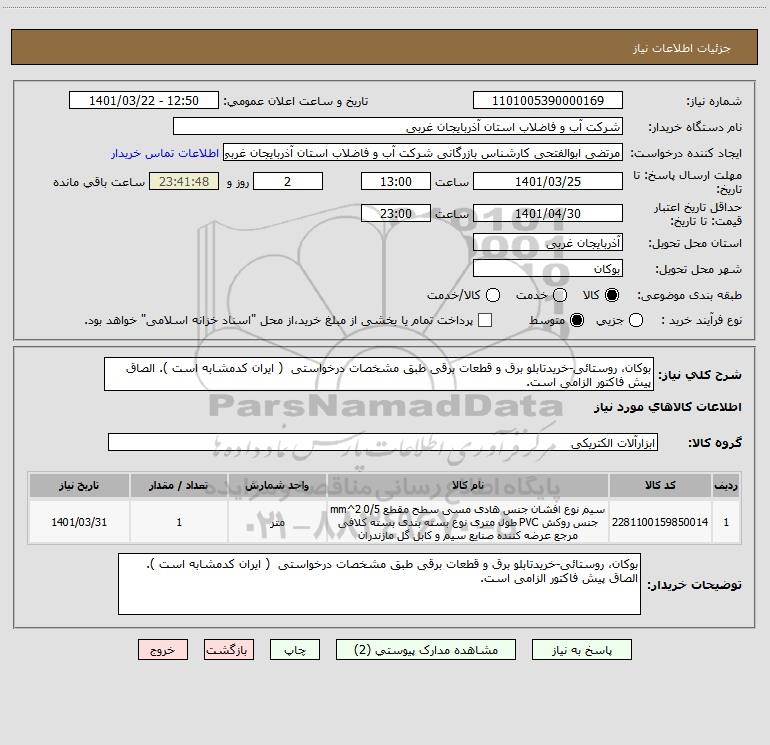770x745 pixels.
Task: Click the جزئیات اطلاعات نیاز header title
Action: pyautogui.click(x=682, y=48)
